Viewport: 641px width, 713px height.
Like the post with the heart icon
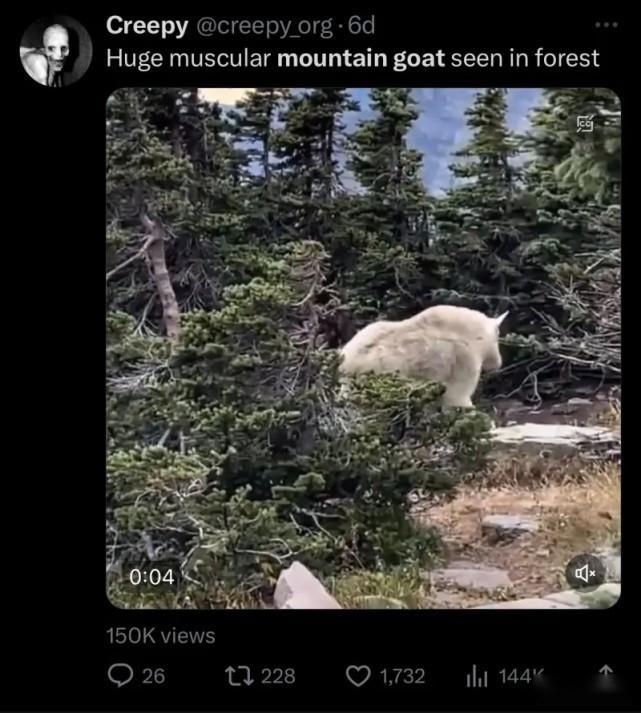coord(358,676)
